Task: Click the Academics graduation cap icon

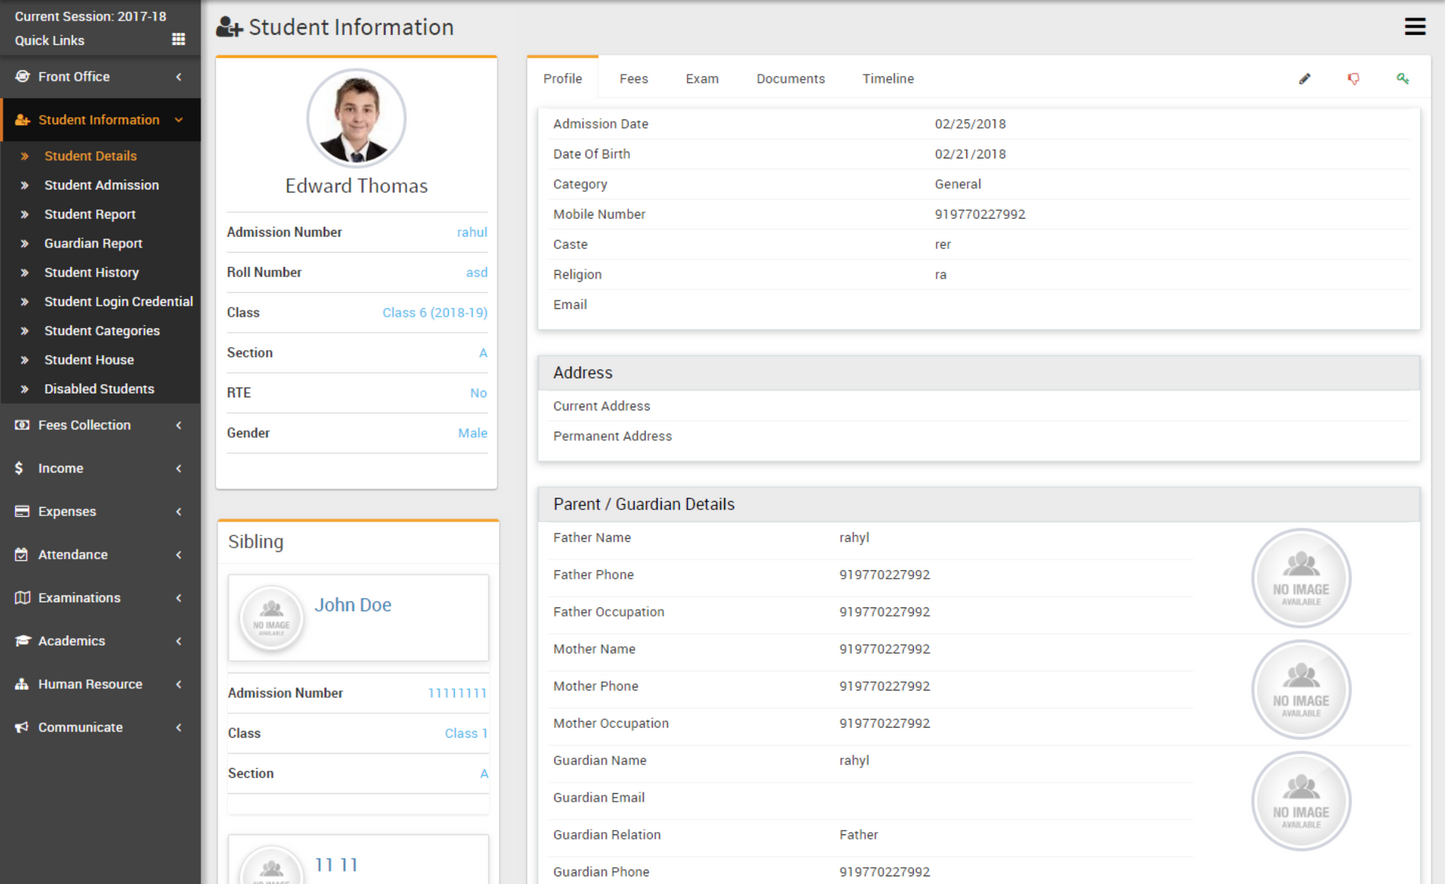Action: pyautogui.click(x=21, y=641)
